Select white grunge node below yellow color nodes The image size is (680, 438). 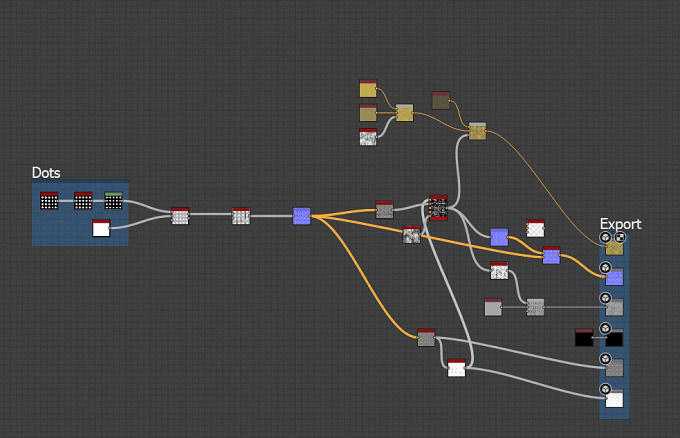point(368,137)
